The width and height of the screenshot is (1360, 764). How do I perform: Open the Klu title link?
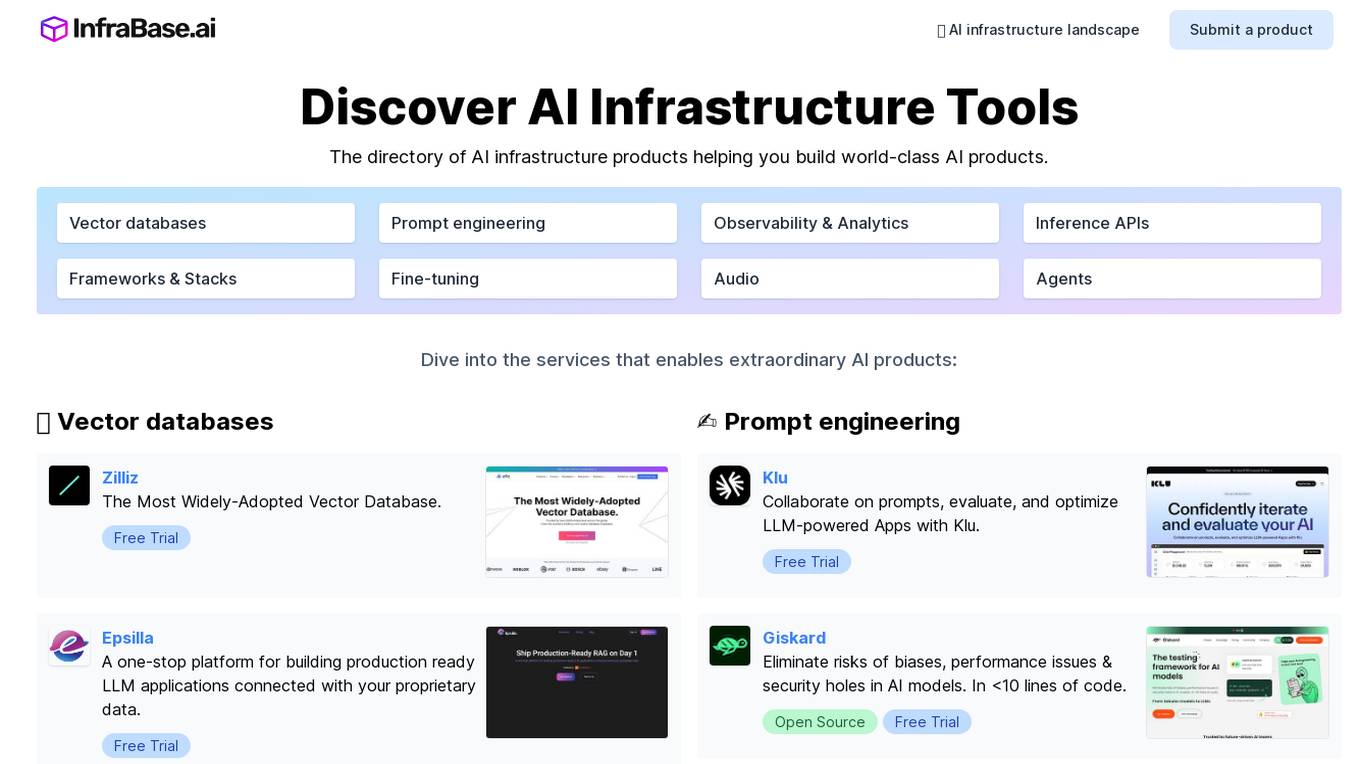[x=775, y=478]
